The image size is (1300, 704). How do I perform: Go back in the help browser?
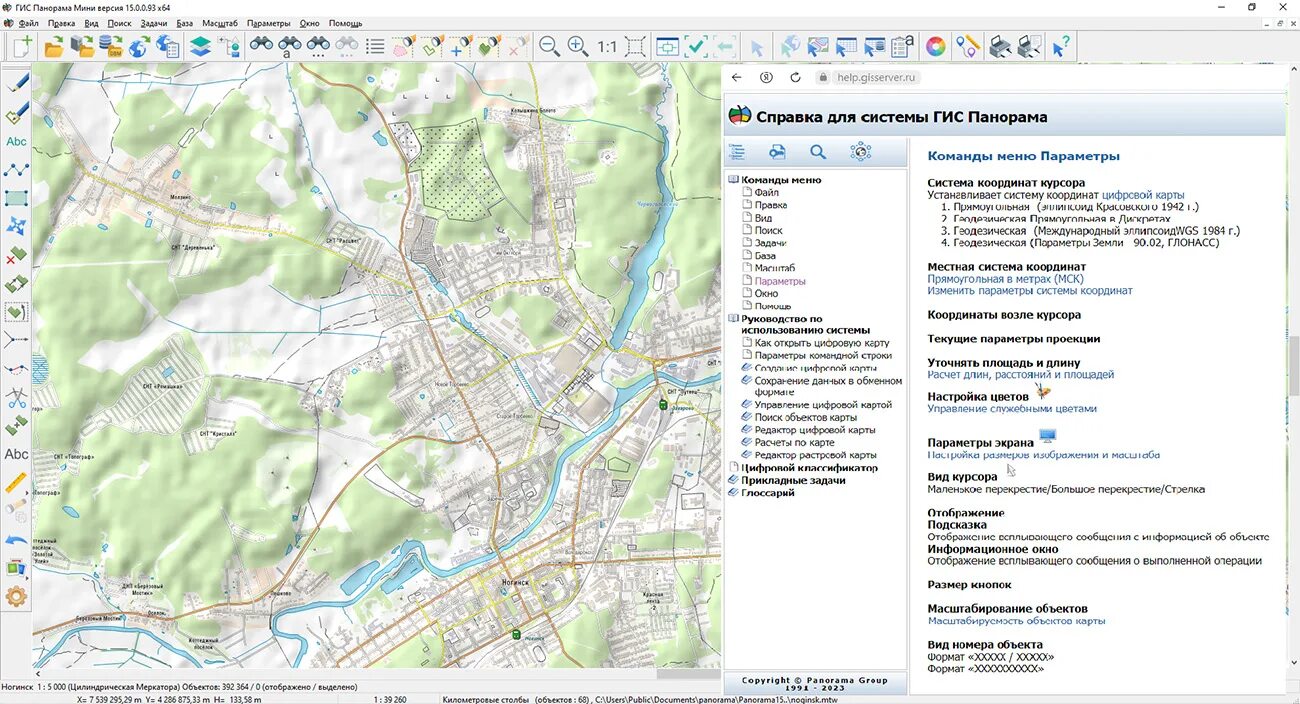click(737, 77)
